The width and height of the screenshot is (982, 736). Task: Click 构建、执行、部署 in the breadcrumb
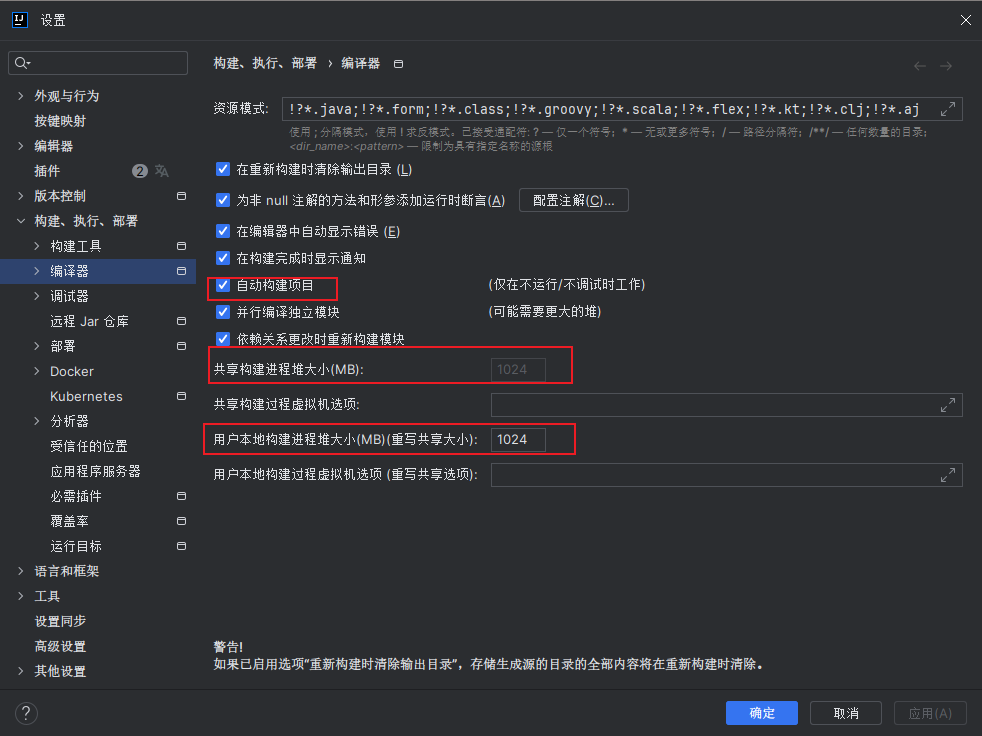click(x=265, y=64)
